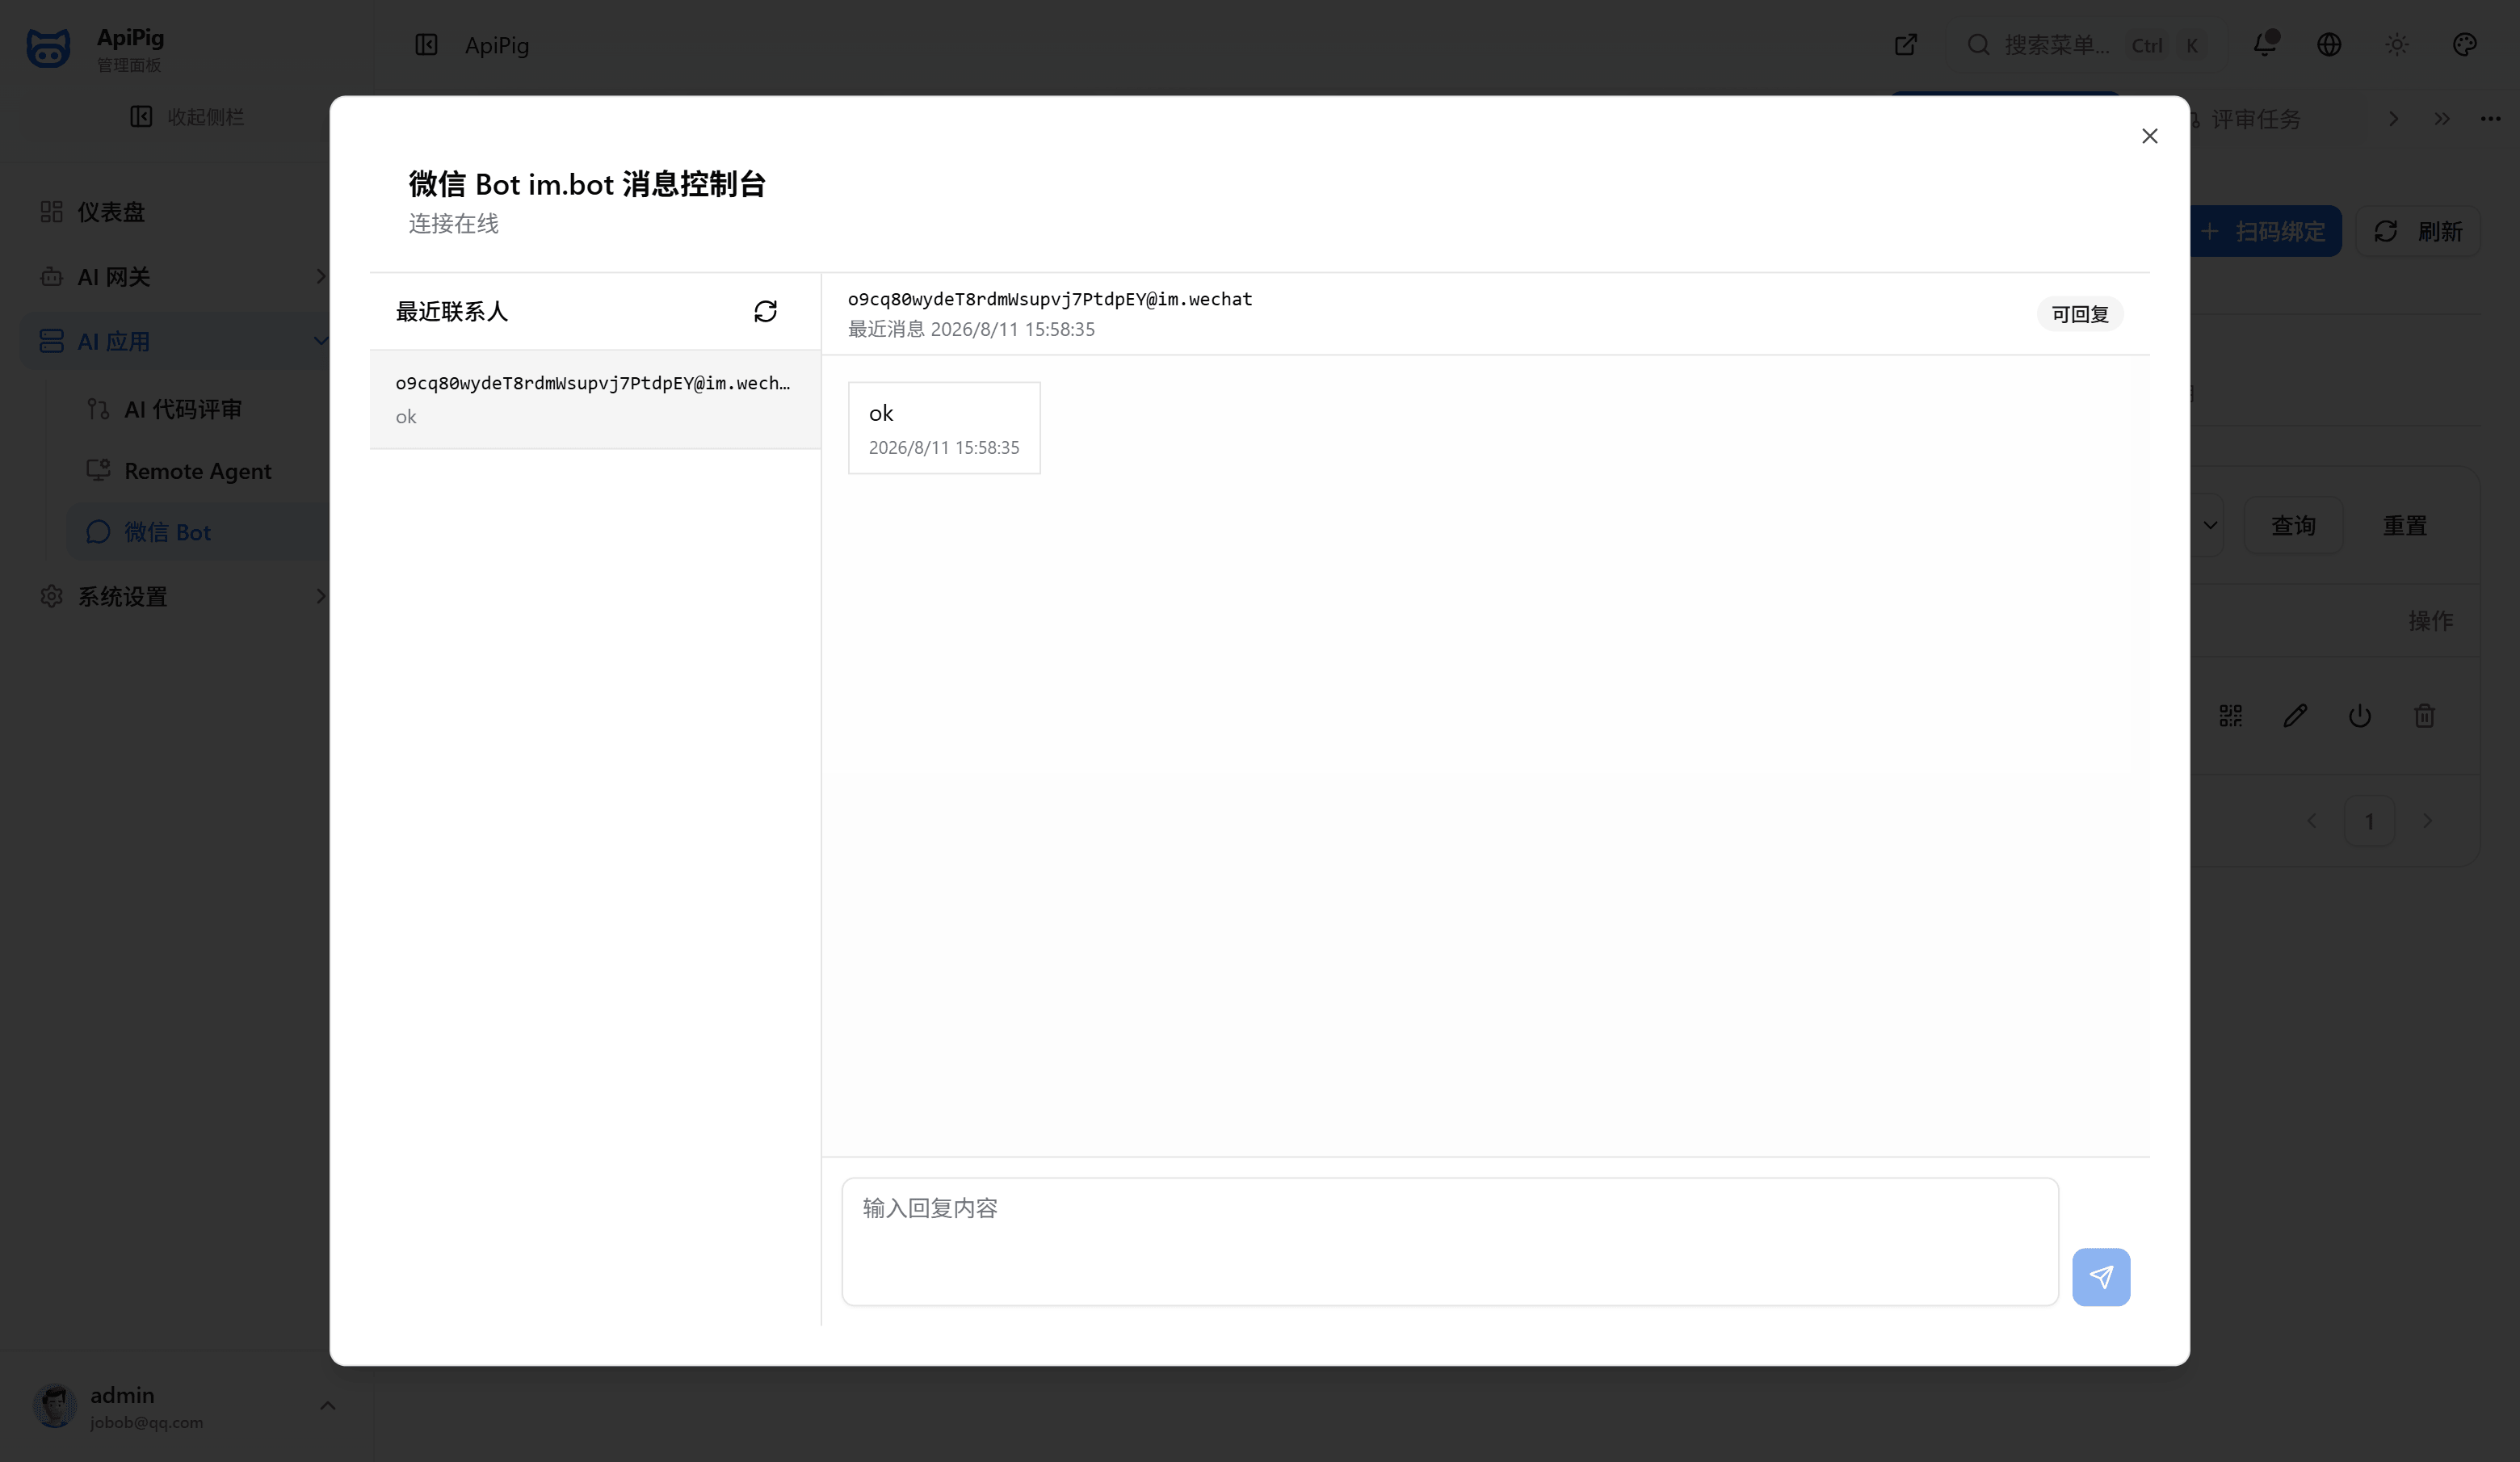This screenshot has width=2520, height=1462.
Task: Toggle bot power with the power icon
Action: pos(2360,716)
